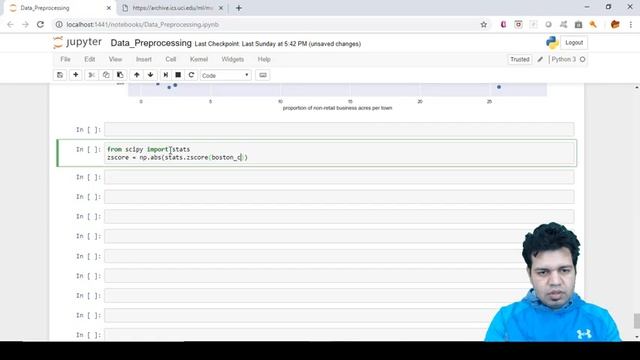This screenshot has height=360, width=640.
Task: Open the Kernel menu
Action: click(199, 59)
